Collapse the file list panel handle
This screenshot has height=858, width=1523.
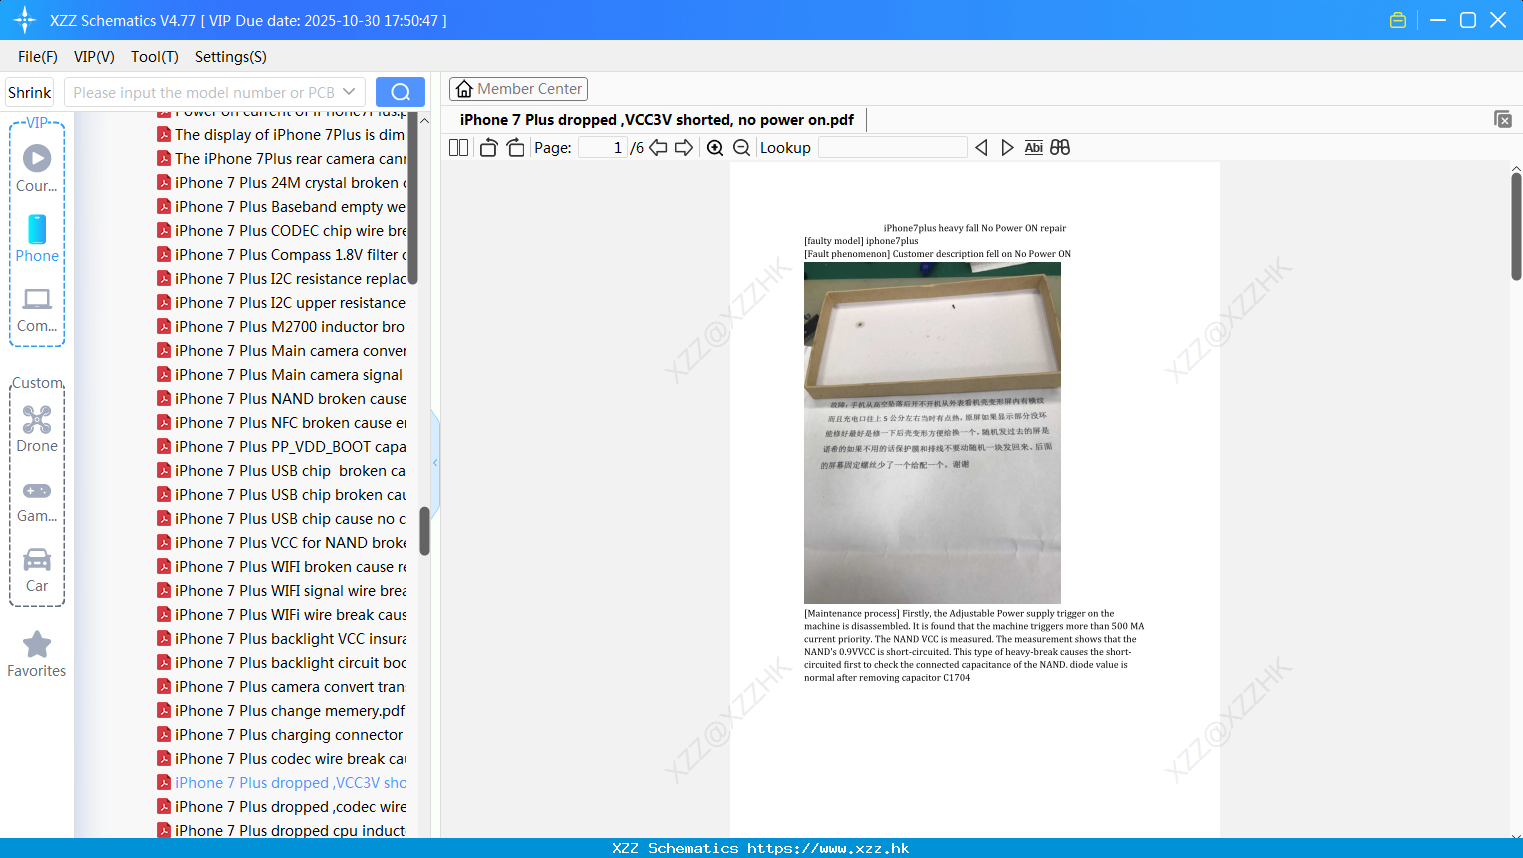click(435, 462)
